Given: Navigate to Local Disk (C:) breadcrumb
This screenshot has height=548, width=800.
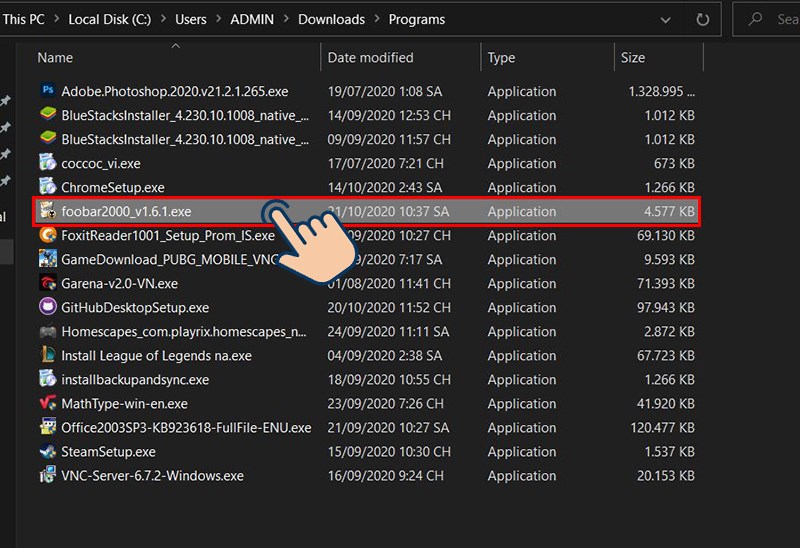Looking at the screenshot, I should 110,19.
